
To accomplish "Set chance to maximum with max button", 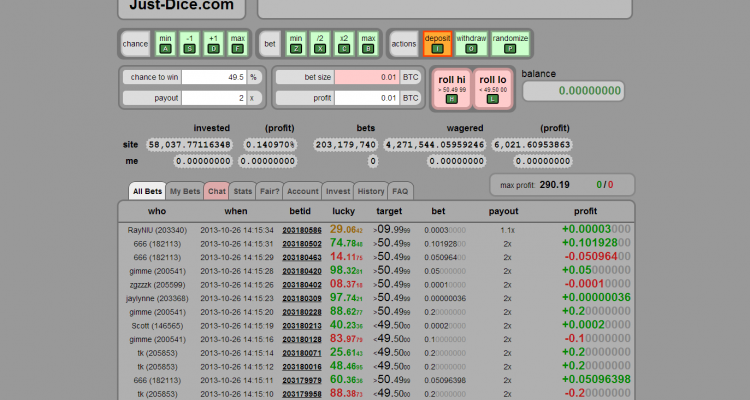I will pos(238,44).
